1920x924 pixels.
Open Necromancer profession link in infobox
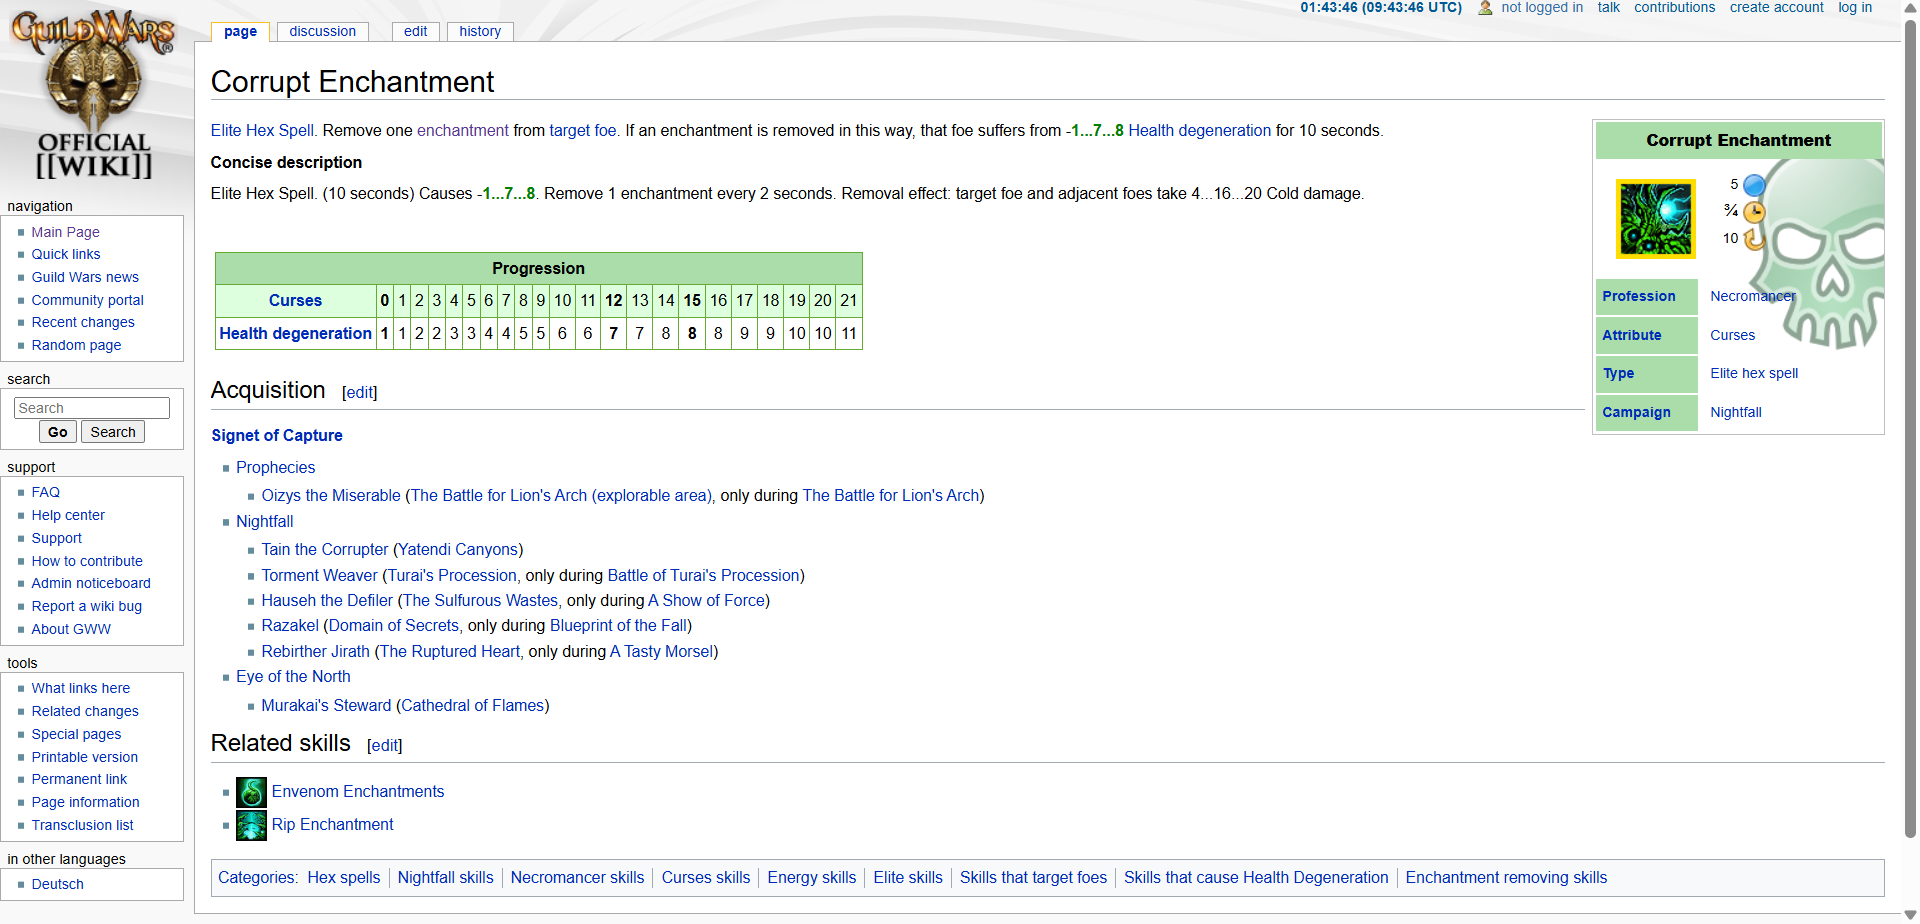1753,296
